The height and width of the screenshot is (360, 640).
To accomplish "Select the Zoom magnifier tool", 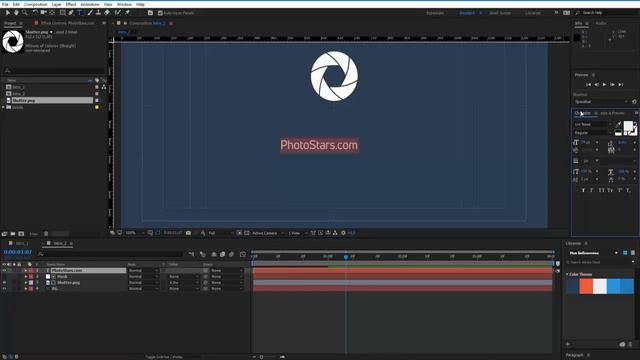I will tap(25, 13).
